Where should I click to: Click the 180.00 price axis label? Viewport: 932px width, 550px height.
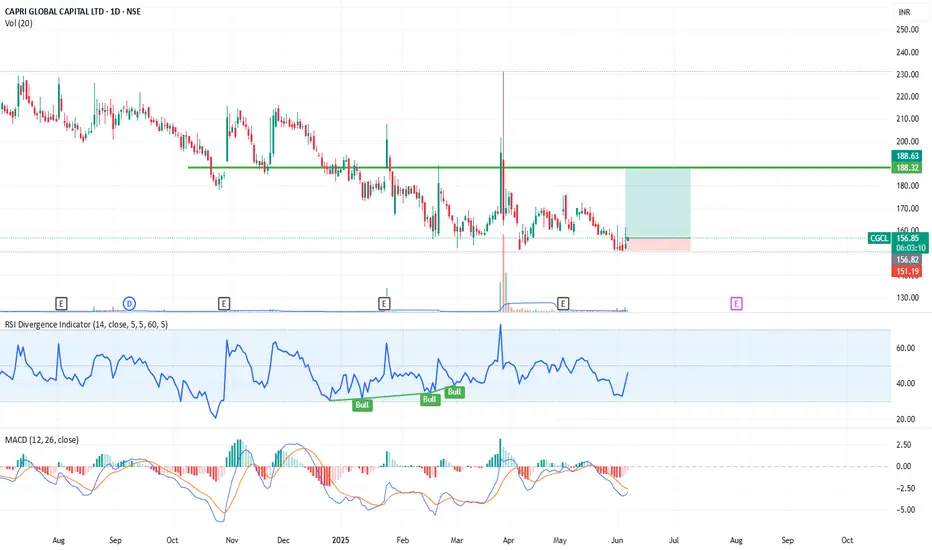907,186
